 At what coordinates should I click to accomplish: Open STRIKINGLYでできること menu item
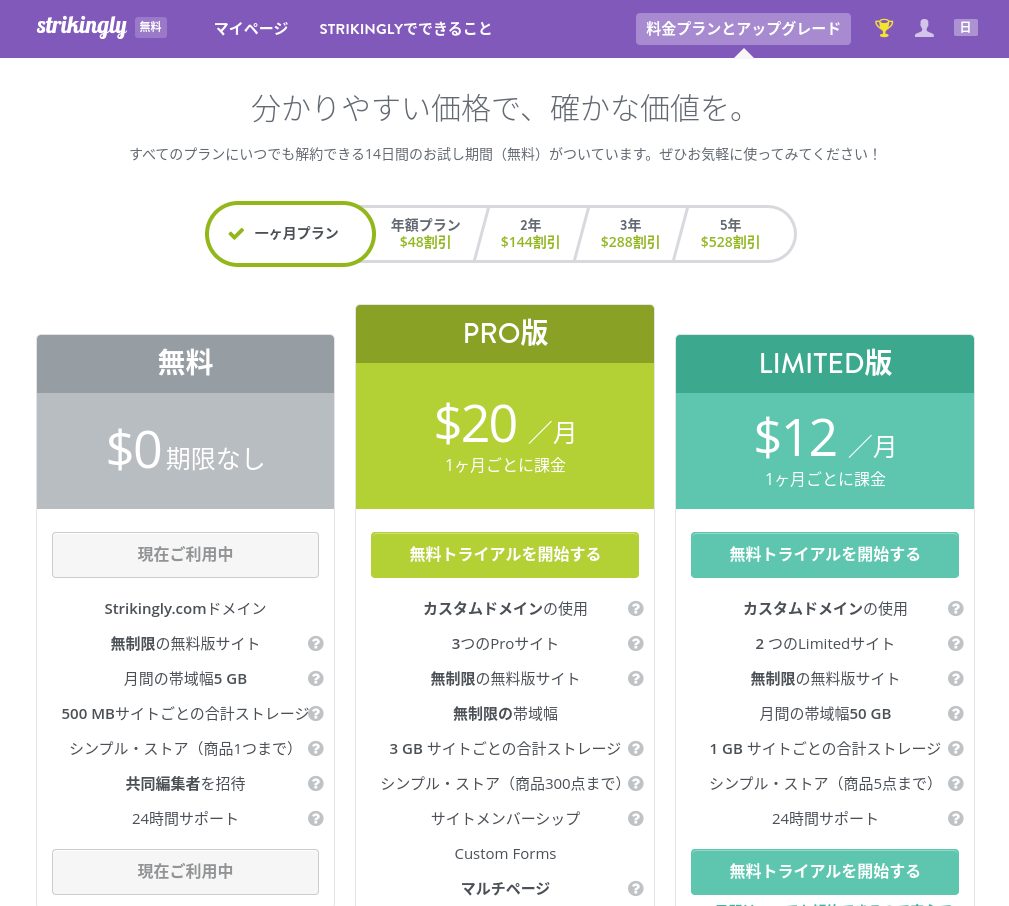405,29
